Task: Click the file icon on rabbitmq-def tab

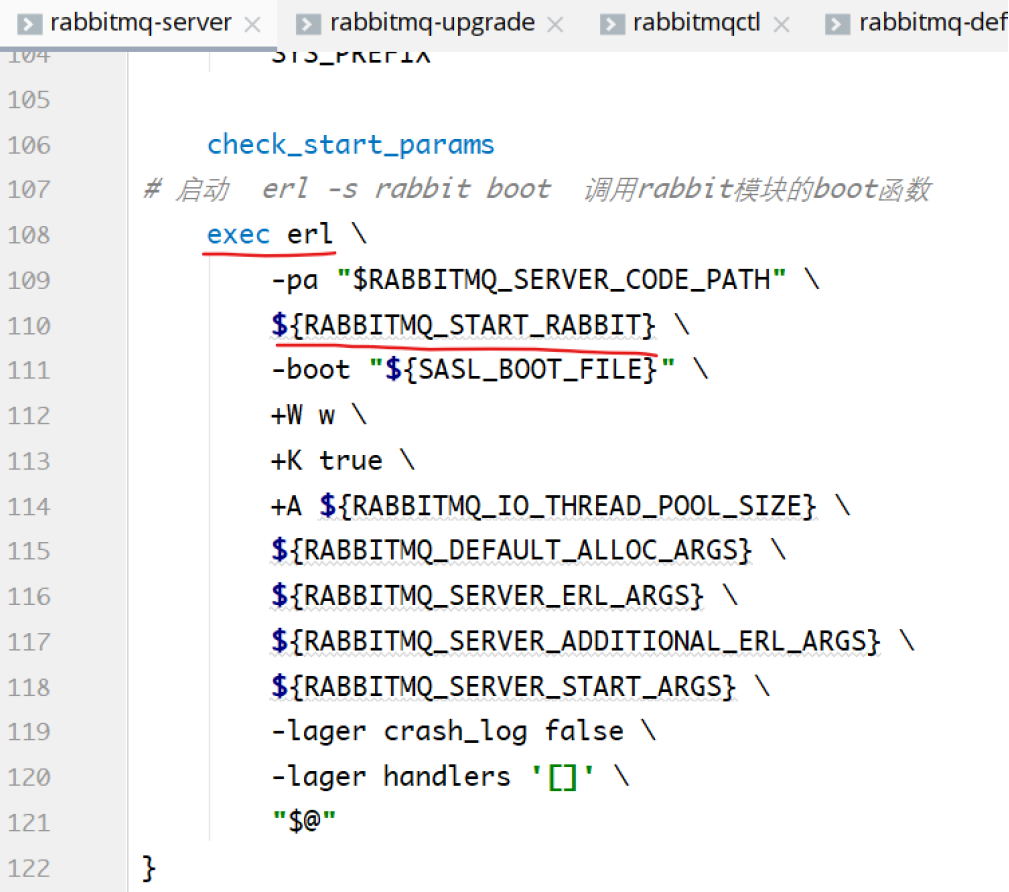Action: point(838,22)
